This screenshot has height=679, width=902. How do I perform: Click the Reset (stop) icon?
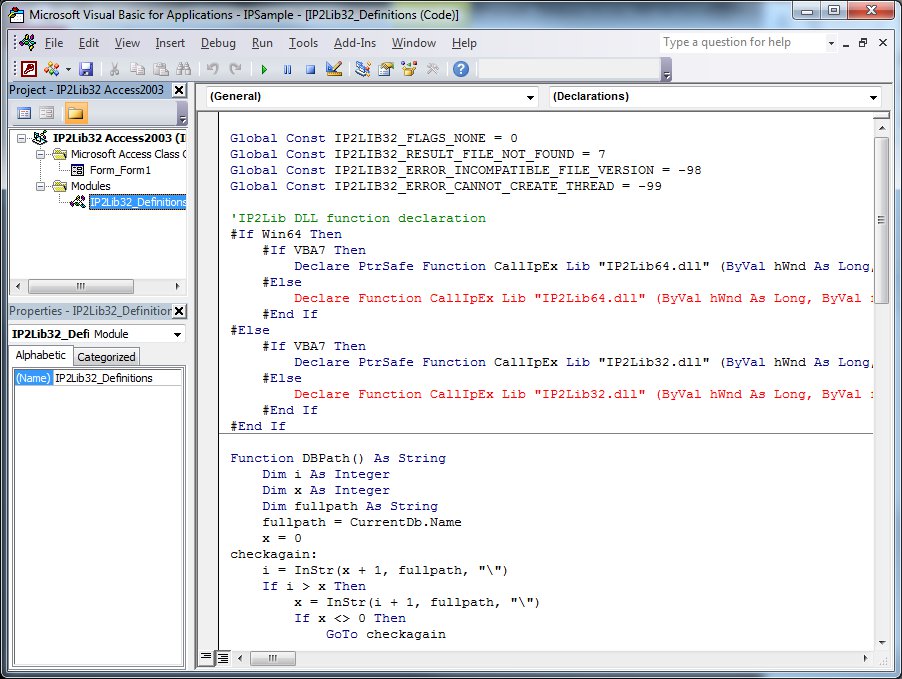[x=311, y=70]
